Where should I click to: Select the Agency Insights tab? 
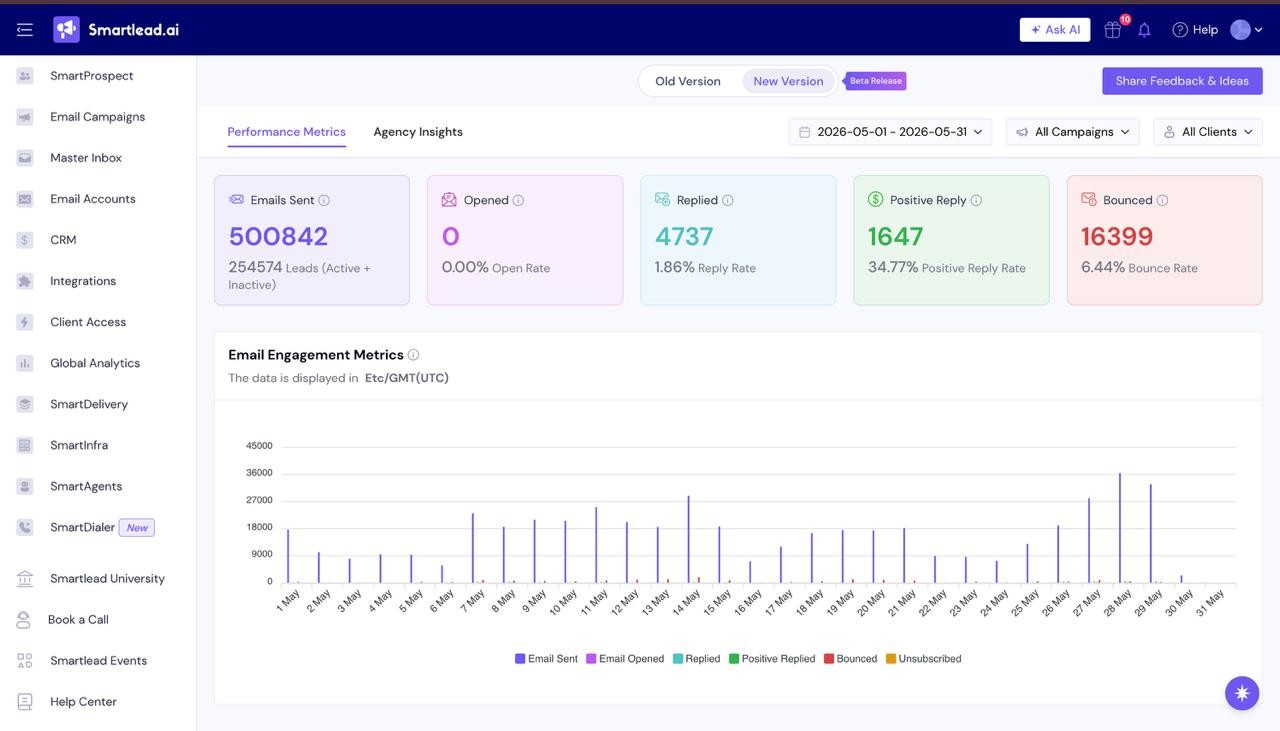point(418,132)
